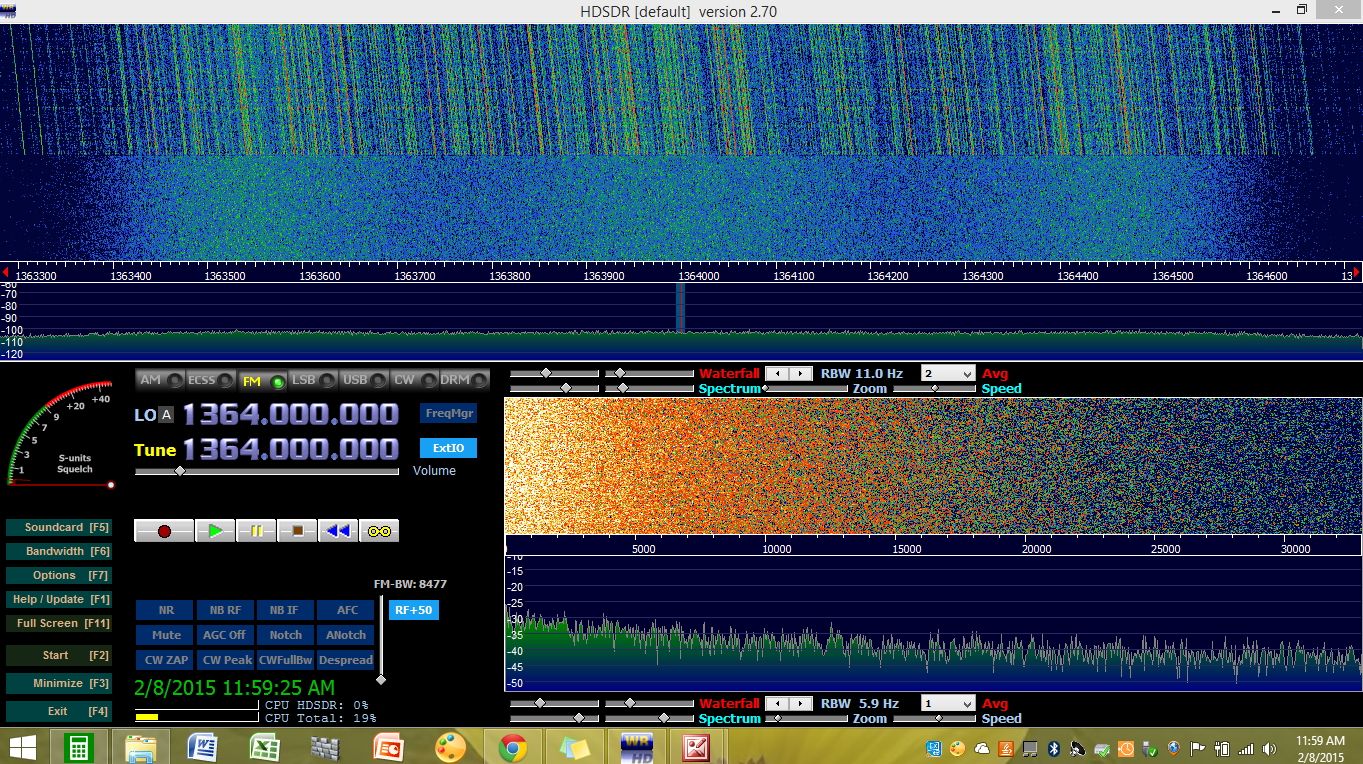The width and height of the screenshot is (1363, 764).
Task: Click Minimize [F3] button
Action: [x=58, y=683]
